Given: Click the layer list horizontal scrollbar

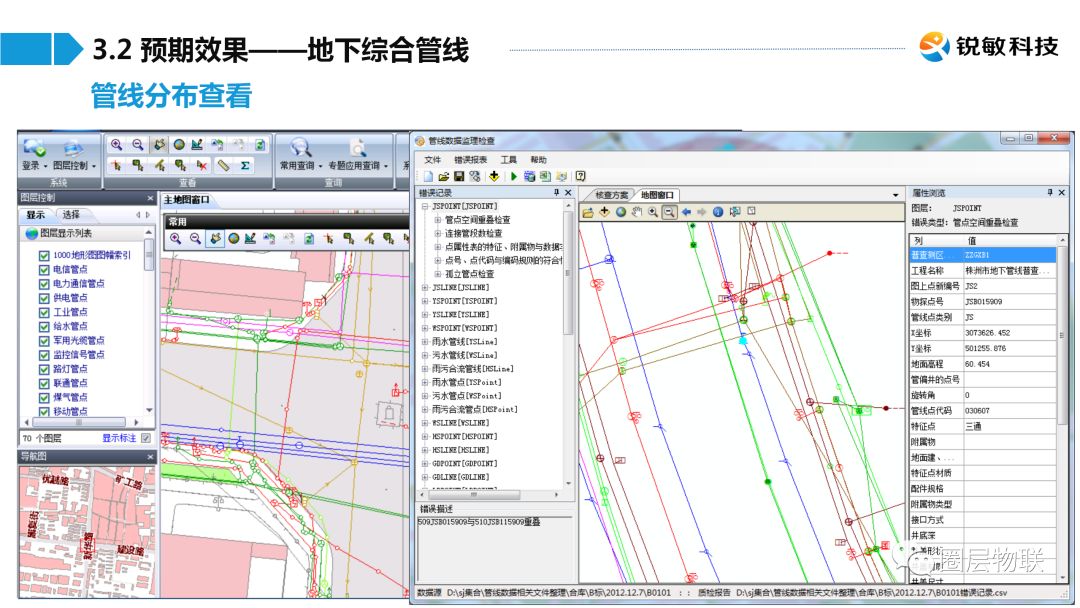Looking at the screenshot, I should tap(81, 422).
